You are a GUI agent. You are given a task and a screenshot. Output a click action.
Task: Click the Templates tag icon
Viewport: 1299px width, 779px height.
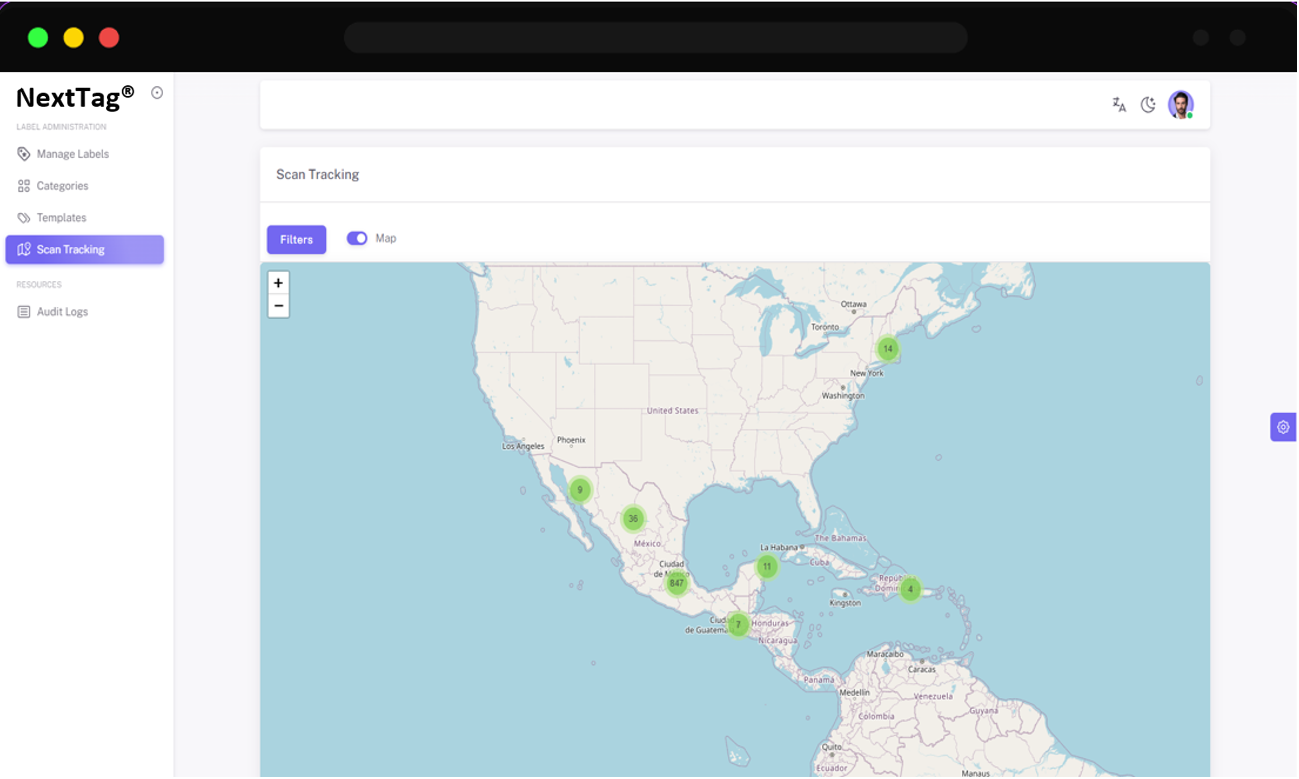(24, 218)
